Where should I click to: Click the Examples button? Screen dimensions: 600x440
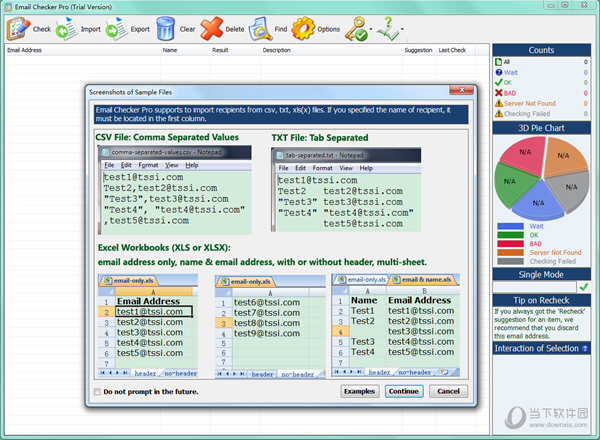(x=359, y=391)
